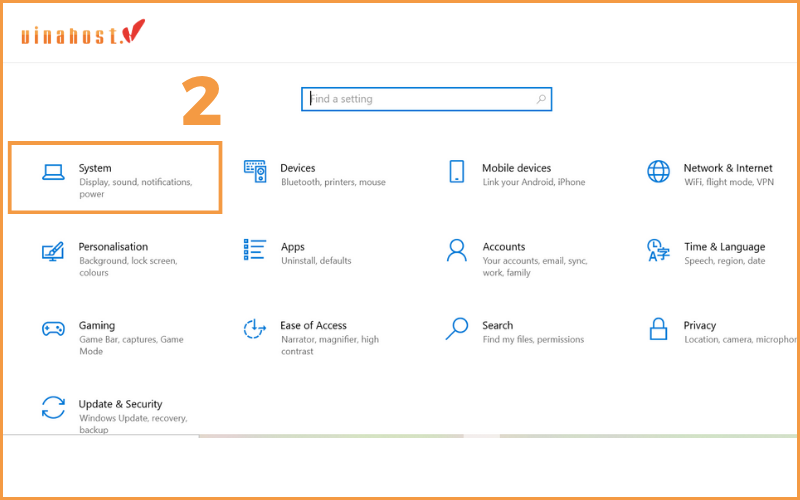Screen dimensions: 800x500
Task: Select the Privacy settings heading
Action: (700, 325)
